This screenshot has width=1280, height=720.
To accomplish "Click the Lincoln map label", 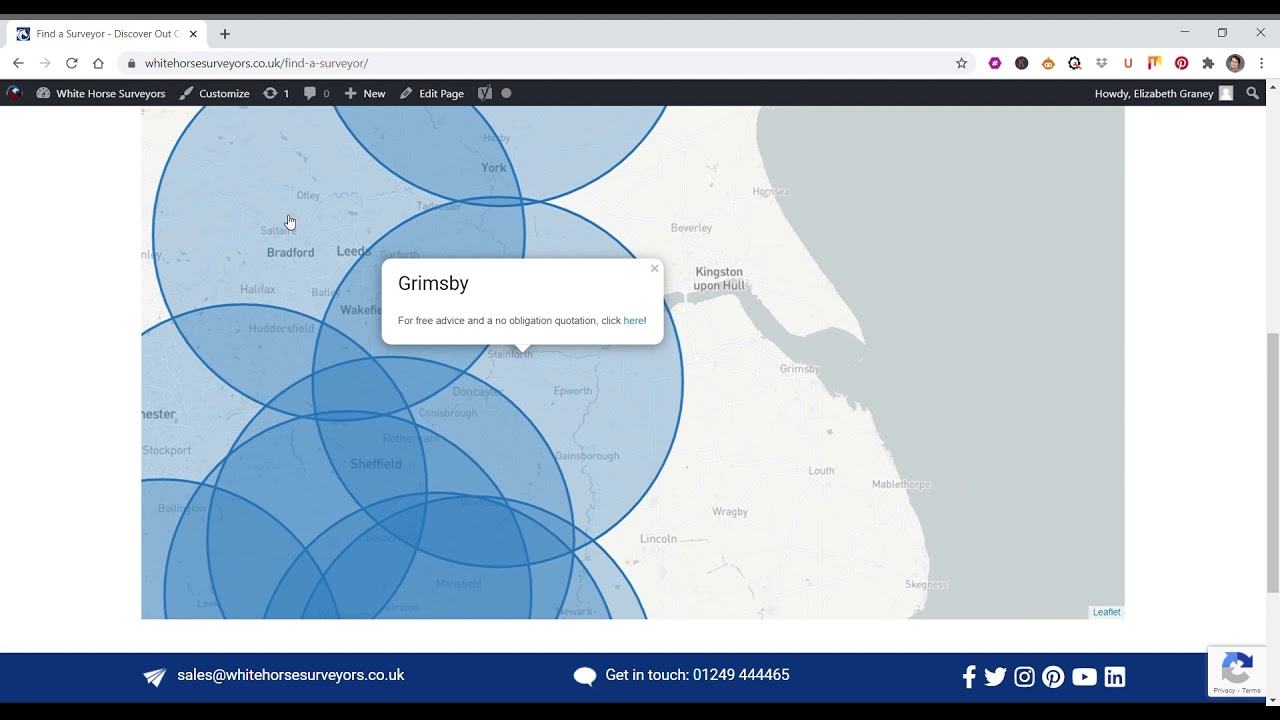I will pos(658,539).
